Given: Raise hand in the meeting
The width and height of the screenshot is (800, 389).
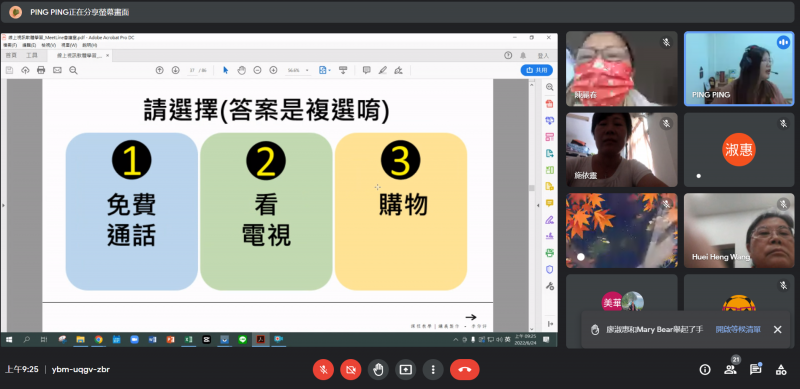Looking at the screenshot, I should tap(378, 370).
